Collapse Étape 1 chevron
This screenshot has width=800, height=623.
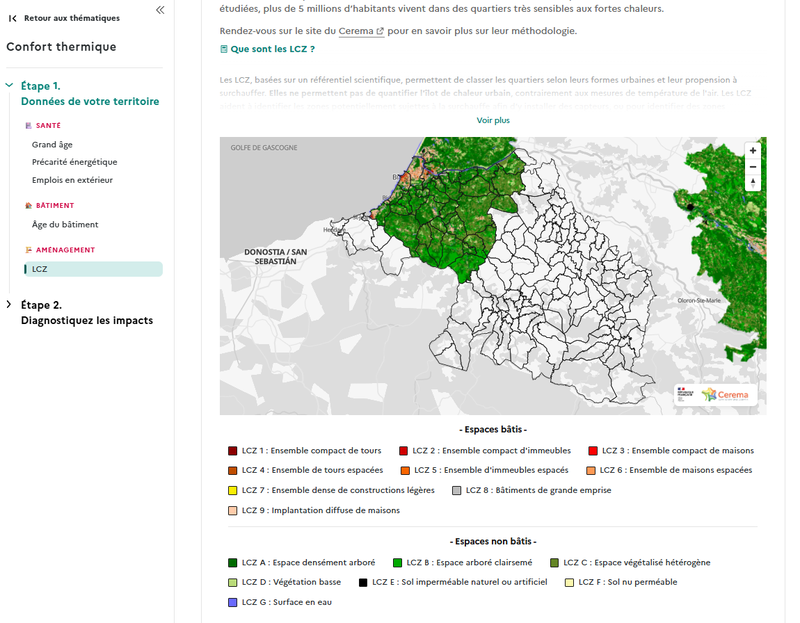[9, 85]
